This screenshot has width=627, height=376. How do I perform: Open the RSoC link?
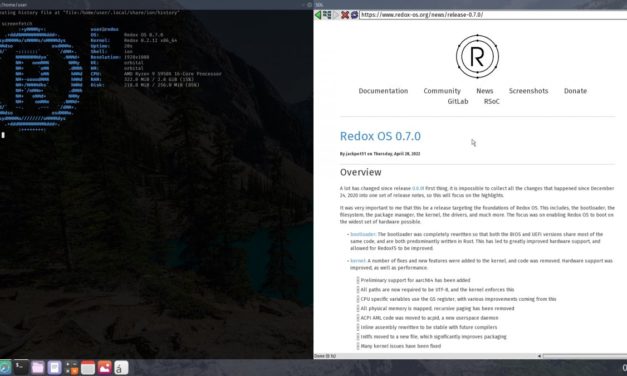[x=491, y=101]
